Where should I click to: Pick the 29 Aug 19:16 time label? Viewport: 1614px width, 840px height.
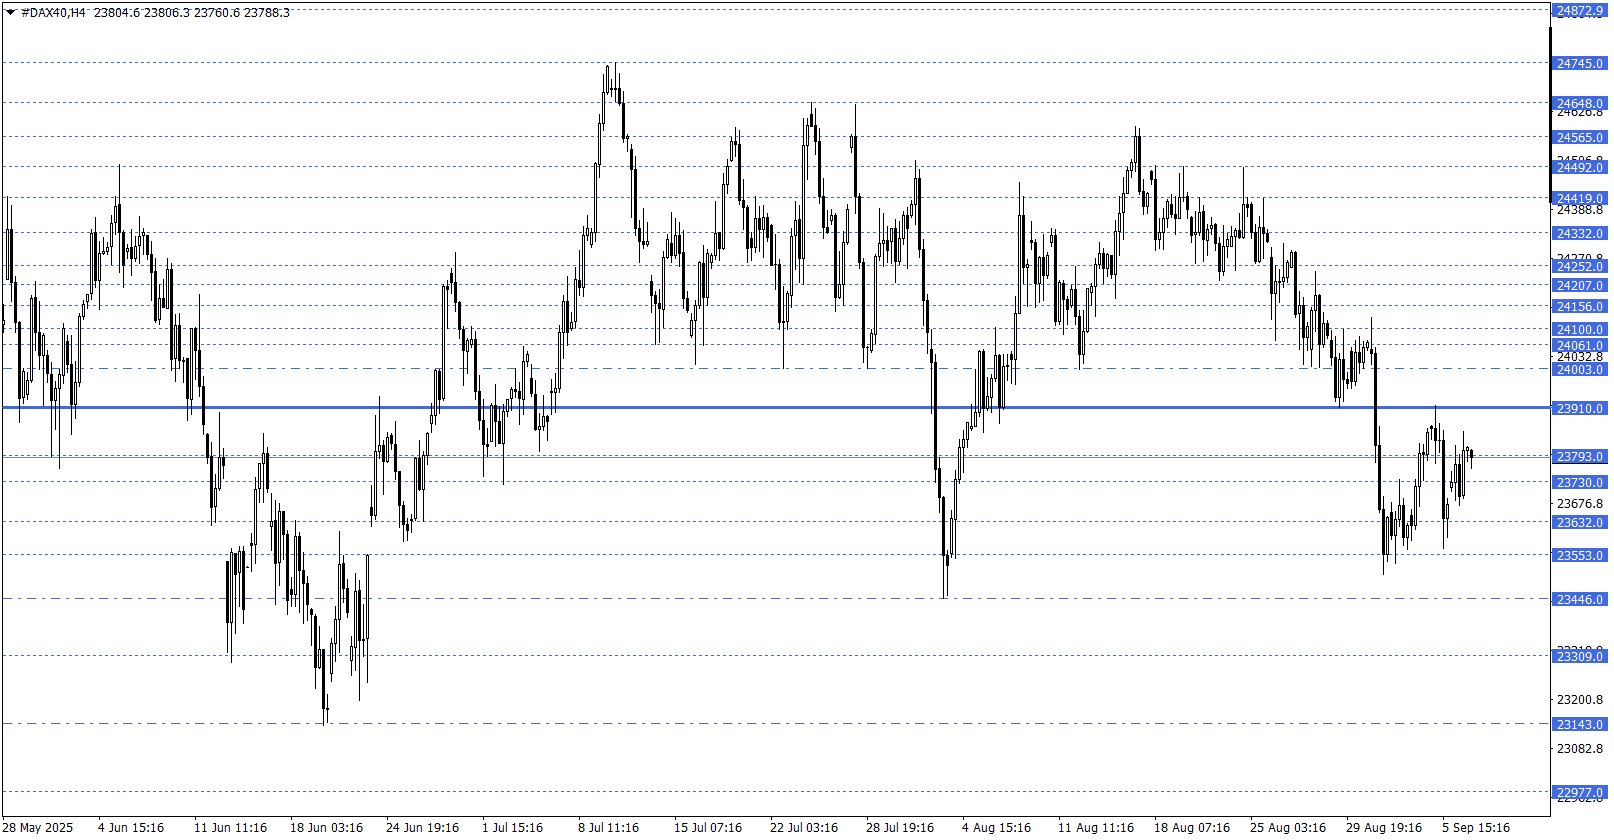tap(1384, 828)
